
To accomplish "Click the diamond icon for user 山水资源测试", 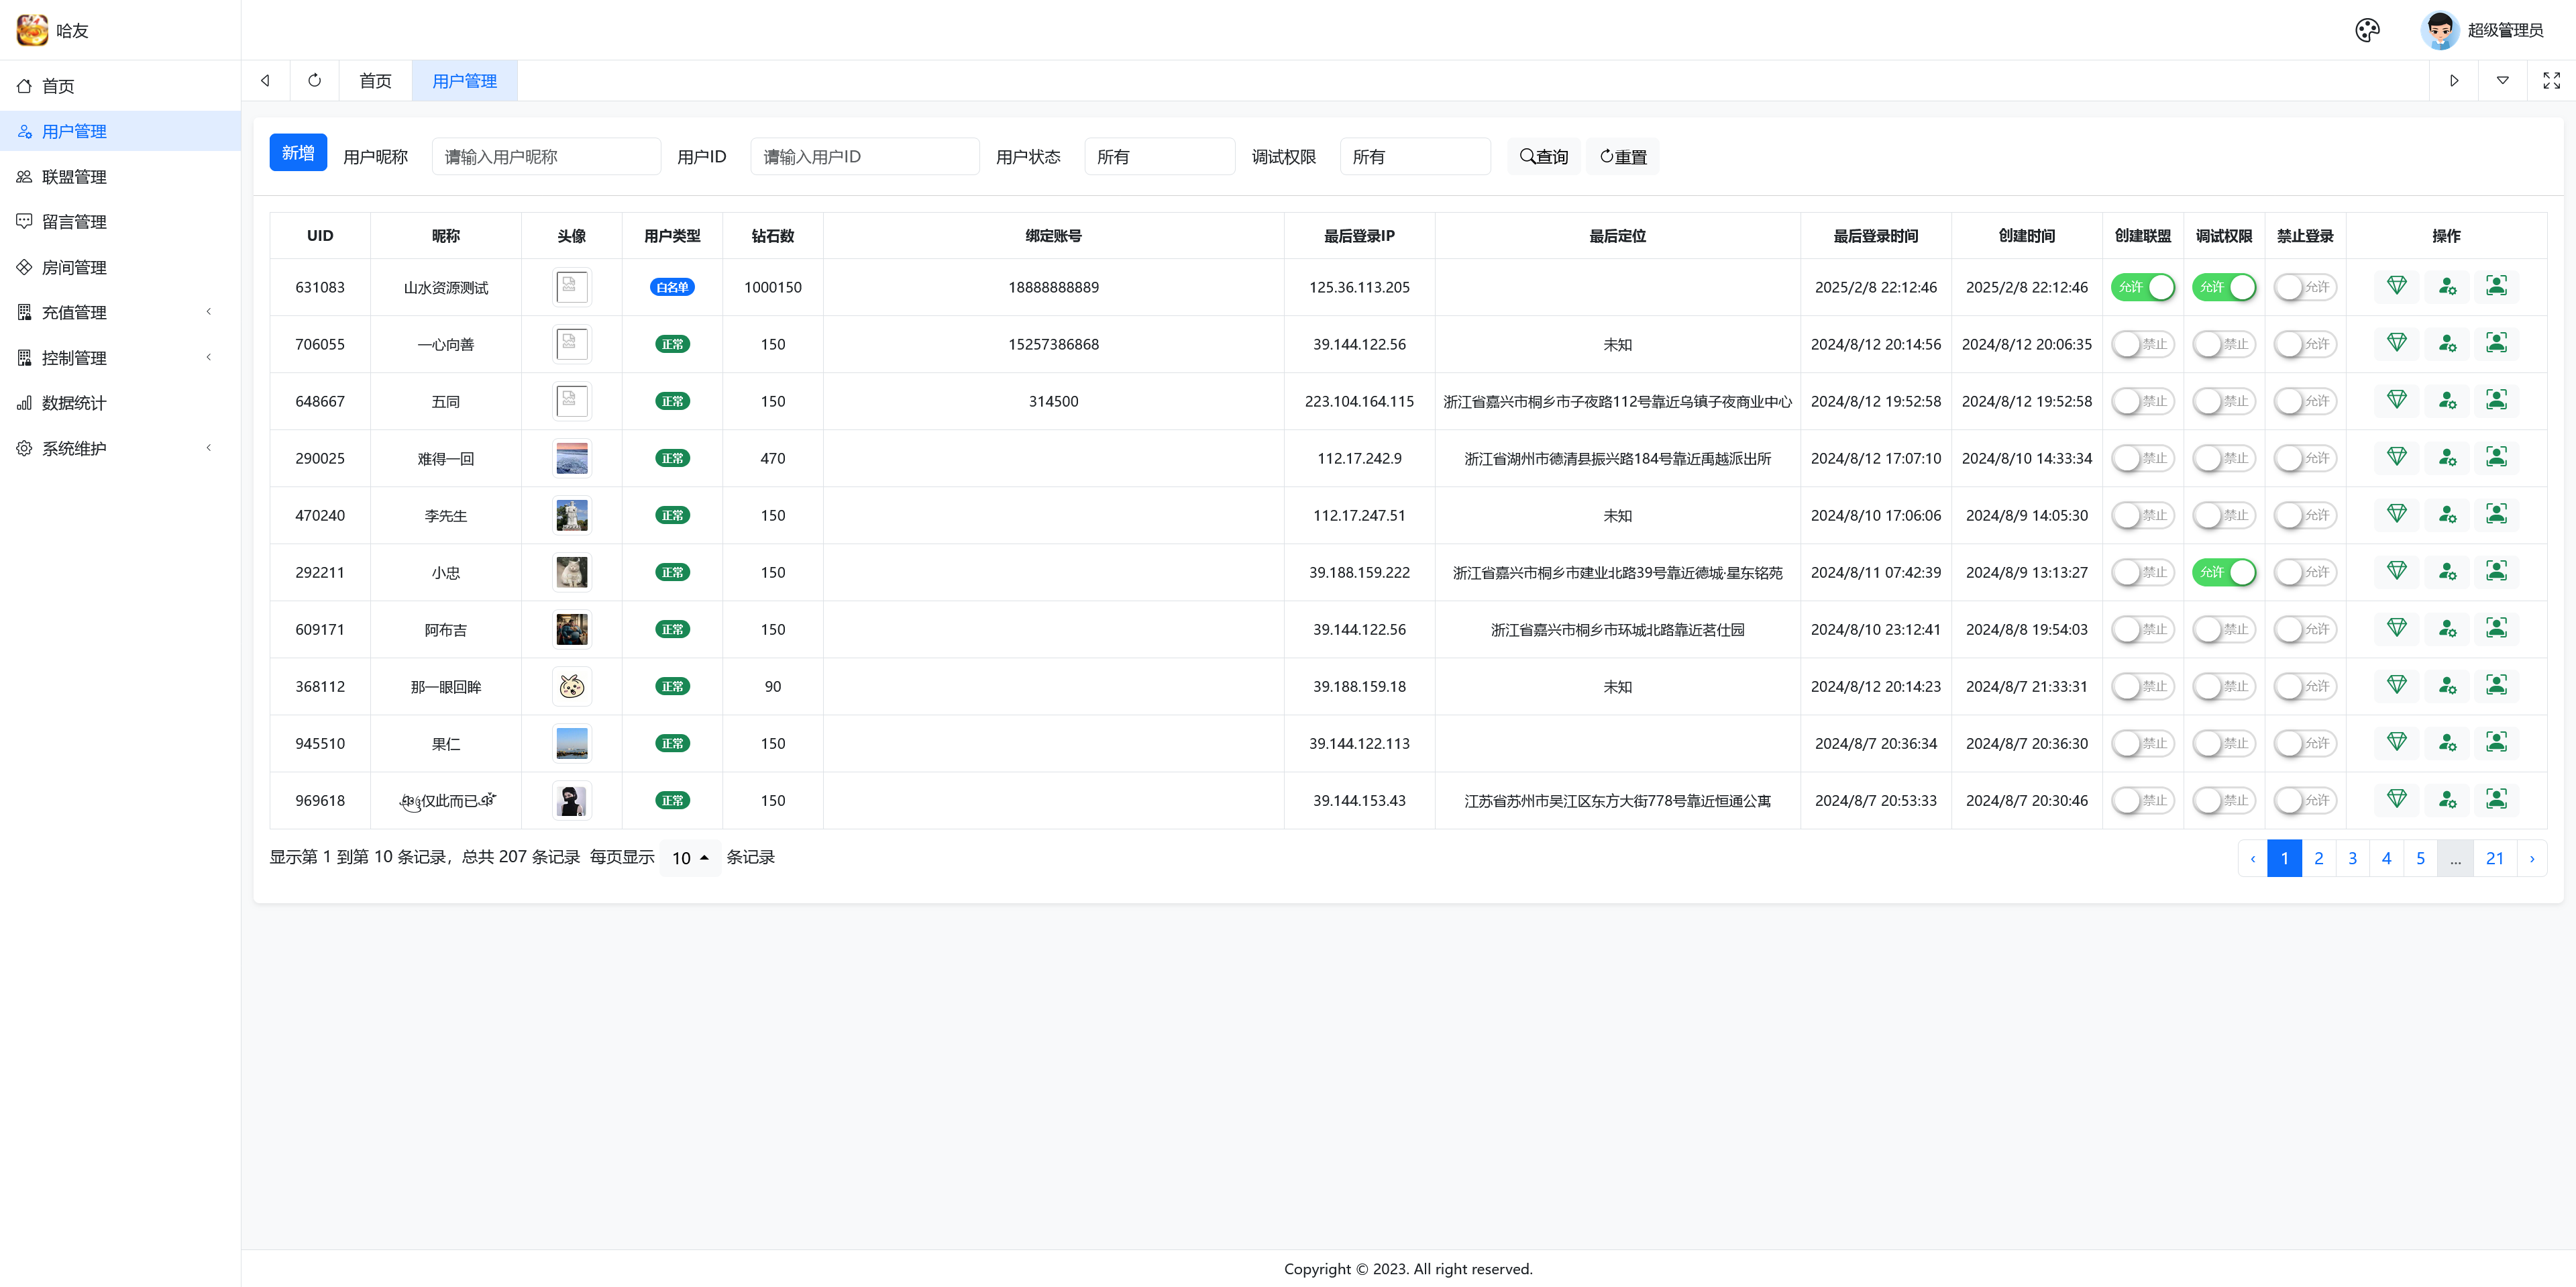I will tap(2396, 286).
